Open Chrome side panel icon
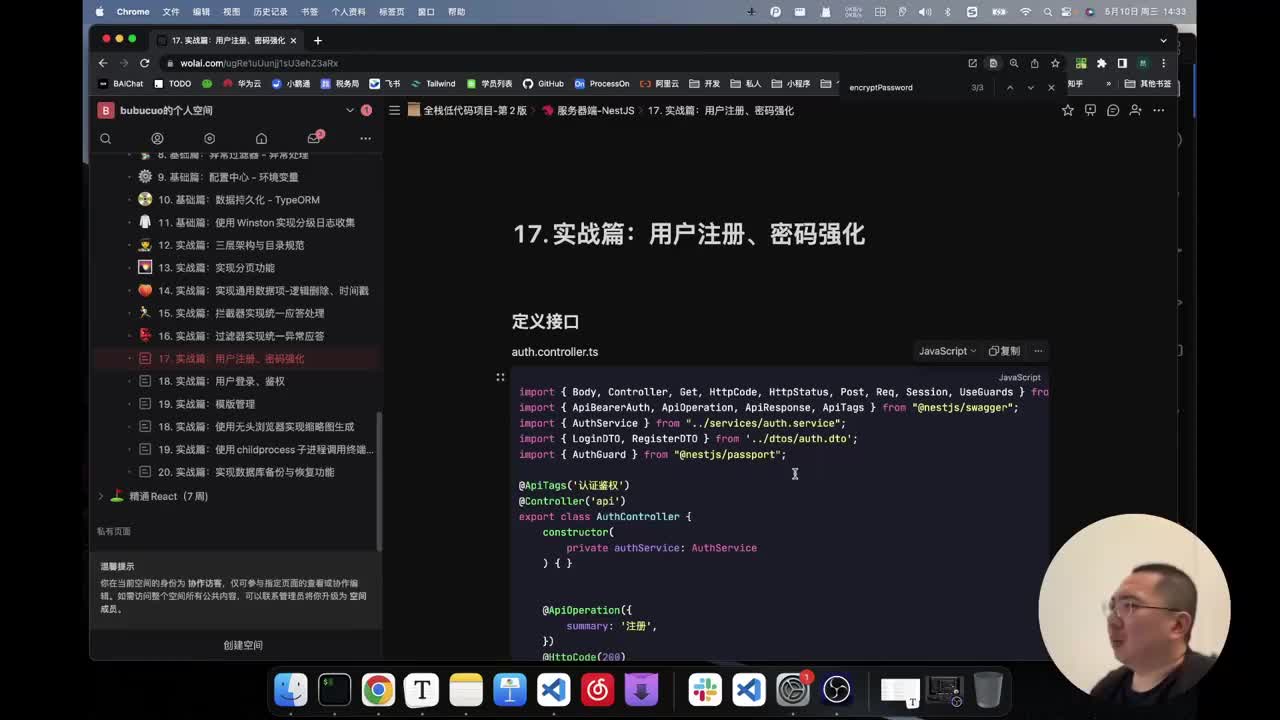Viewport: 1280px width, 720px height. (x=1122, y=63)
